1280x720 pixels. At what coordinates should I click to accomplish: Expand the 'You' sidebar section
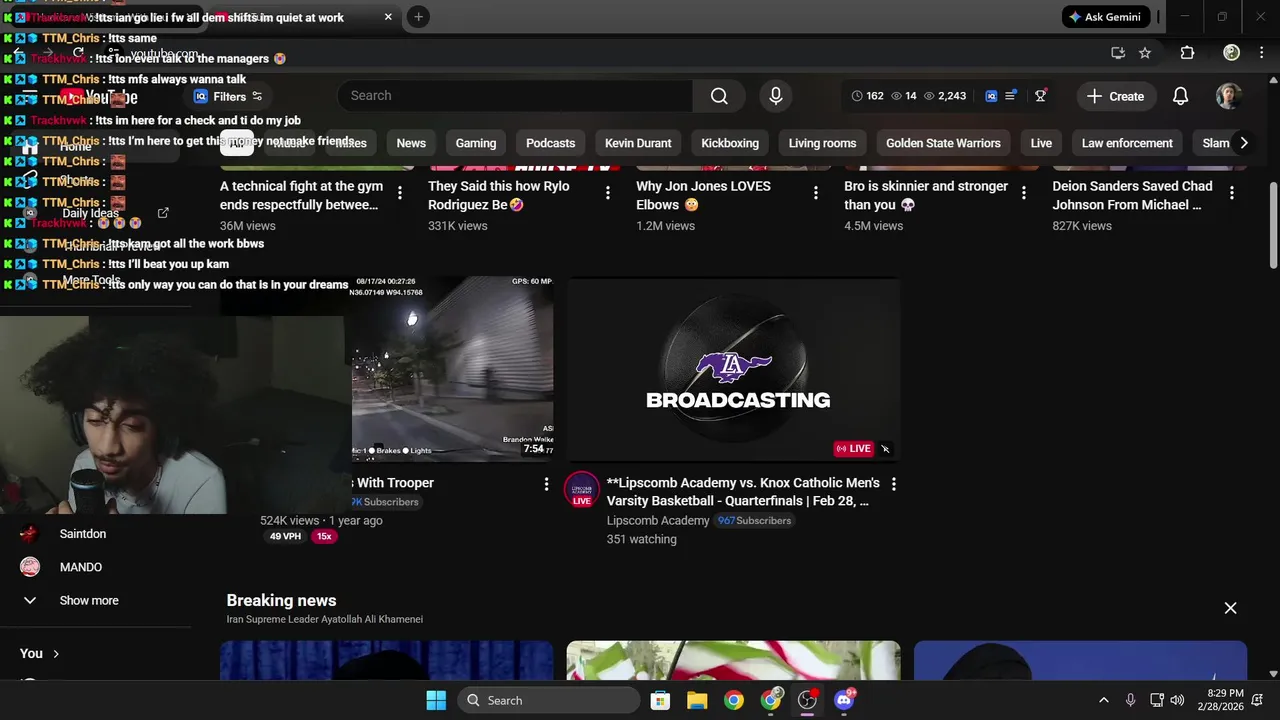tap(40, 653)
